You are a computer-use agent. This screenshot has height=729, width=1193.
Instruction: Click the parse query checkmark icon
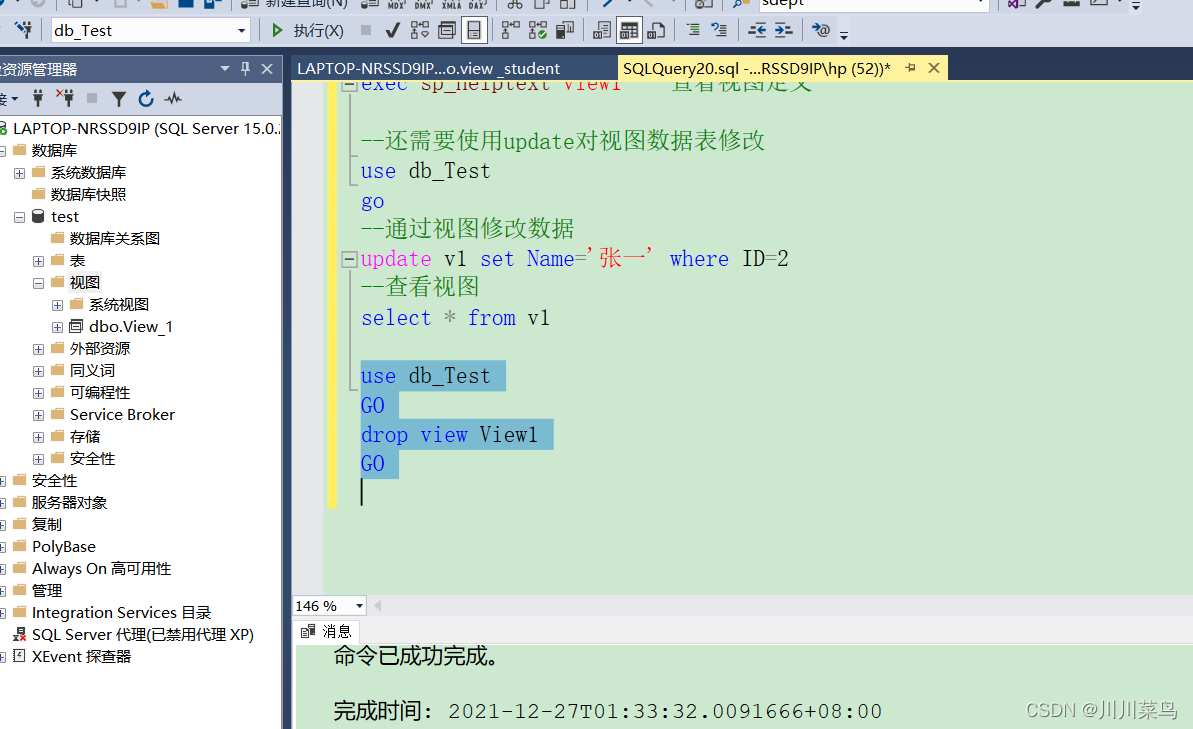(393, 30)
